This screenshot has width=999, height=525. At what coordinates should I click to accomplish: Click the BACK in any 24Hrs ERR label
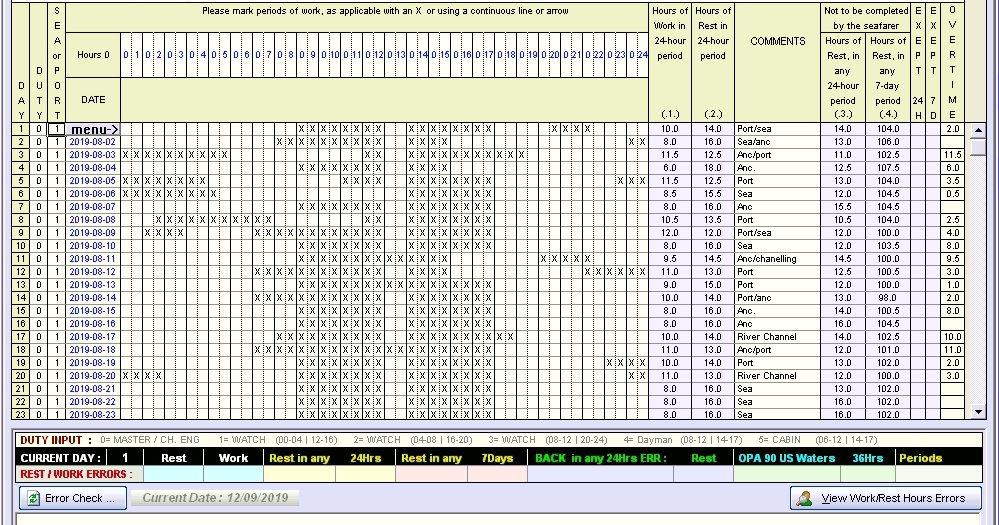(x=600, y=458)
